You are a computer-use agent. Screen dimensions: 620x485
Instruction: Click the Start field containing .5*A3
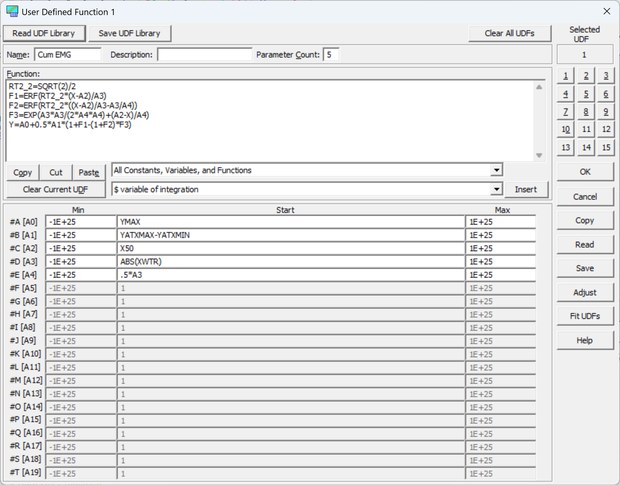pyautogui.click(x=291, y=275)
